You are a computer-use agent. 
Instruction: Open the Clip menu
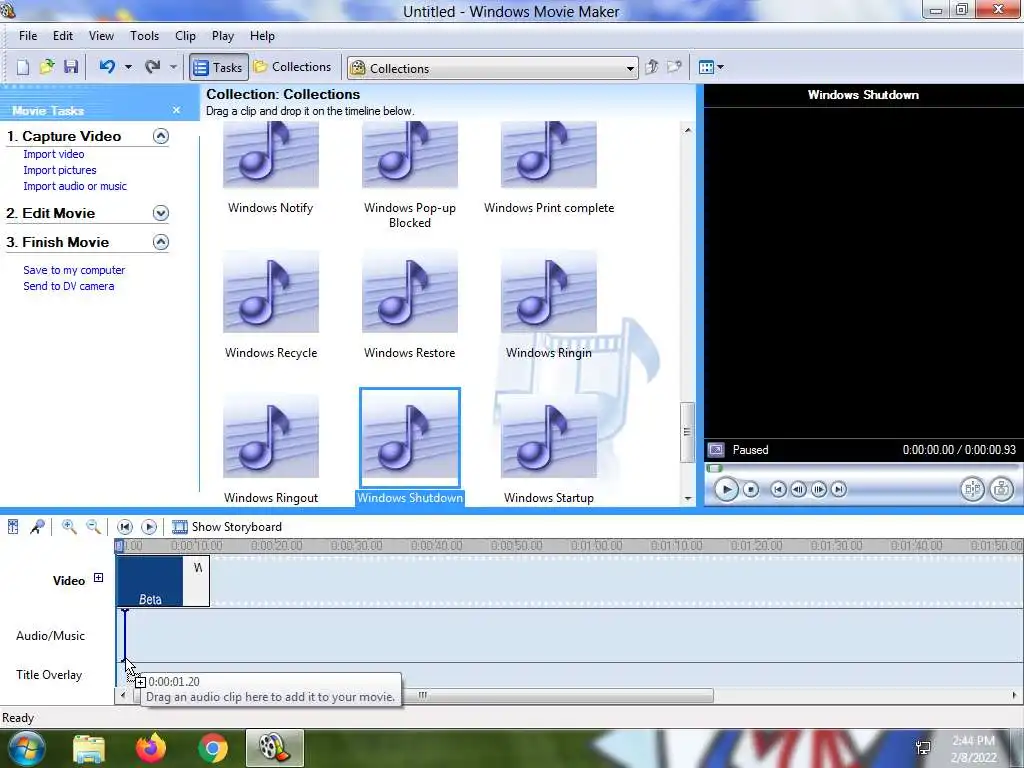tap(185, 36)
